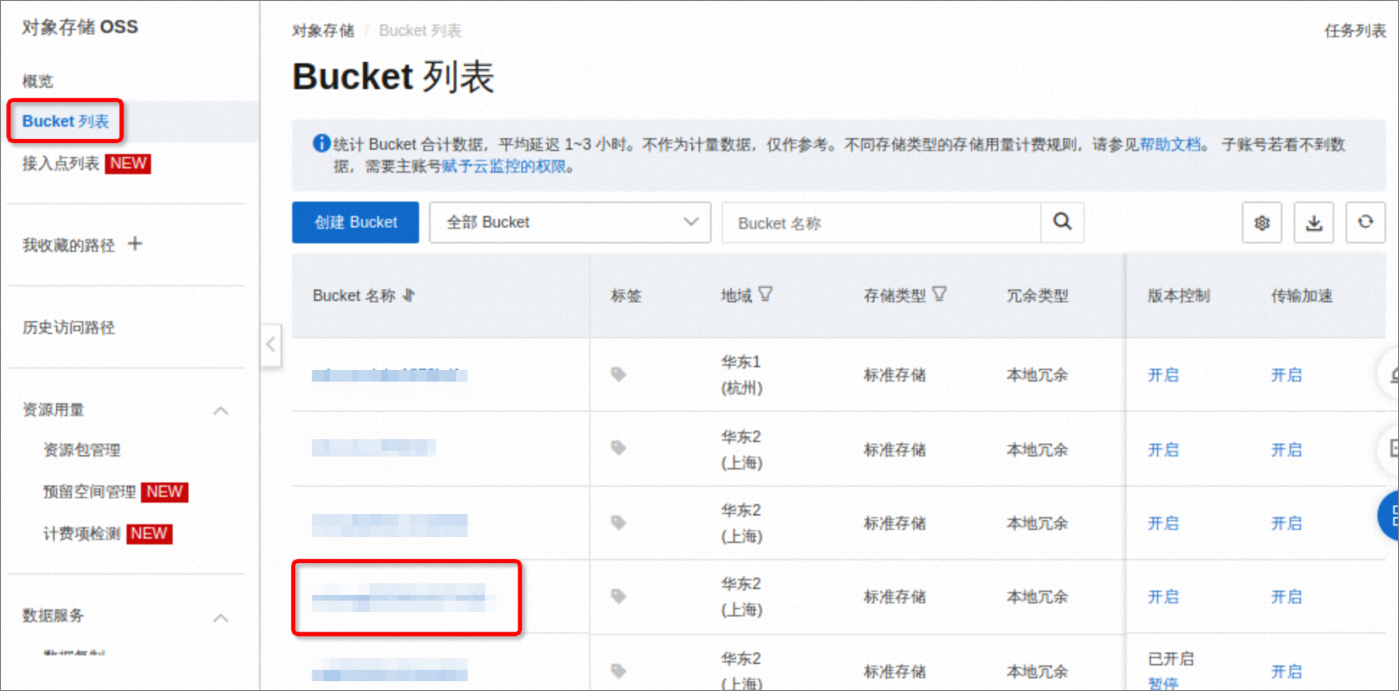Collapse the 数据服务 section
Screen dimensions: 1399x691
222,617
